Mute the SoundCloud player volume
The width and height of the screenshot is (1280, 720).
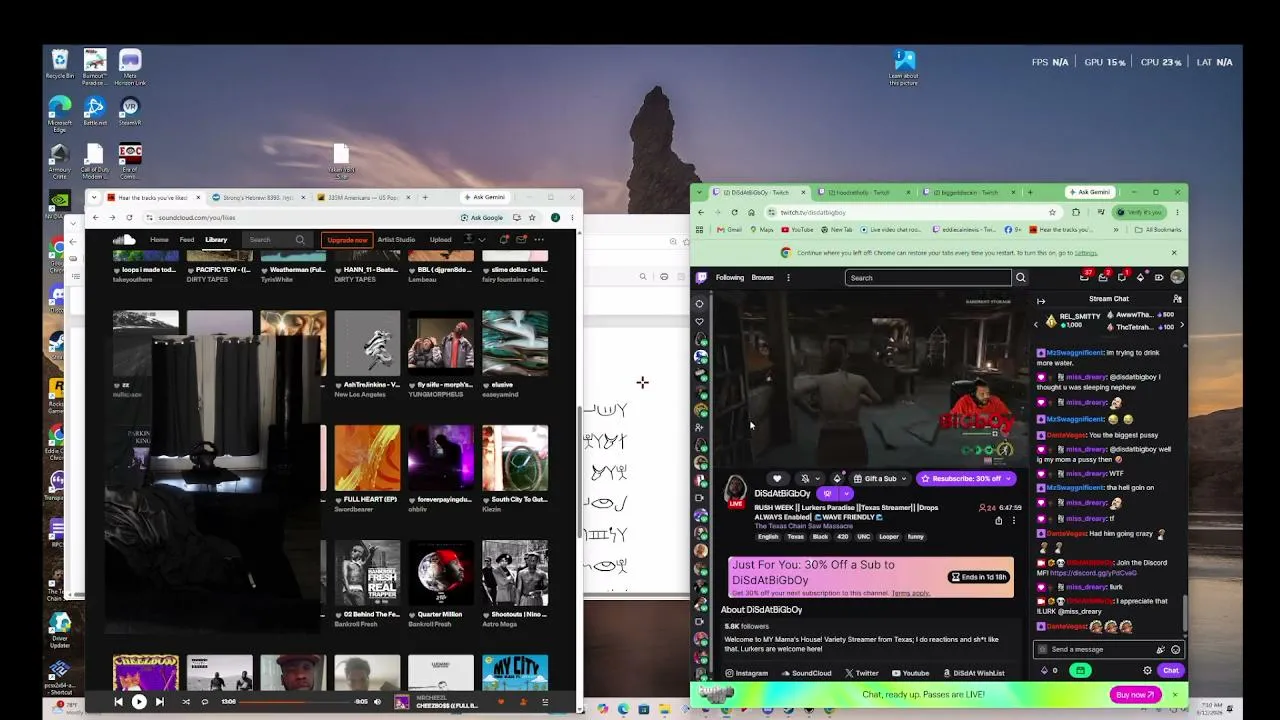pyautogui.click(x=377, y=702)
